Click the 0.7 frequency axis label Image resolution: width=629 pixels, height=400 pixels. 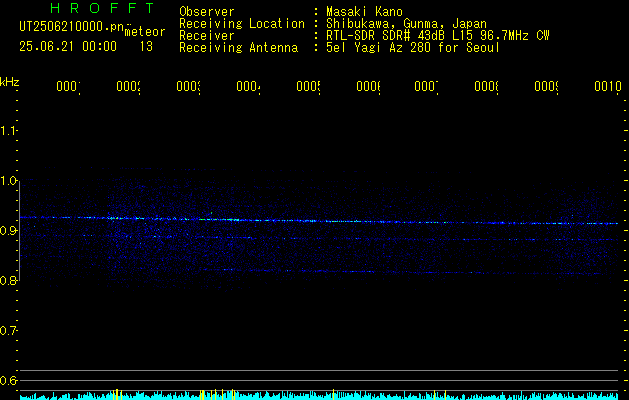pos(8,330)
